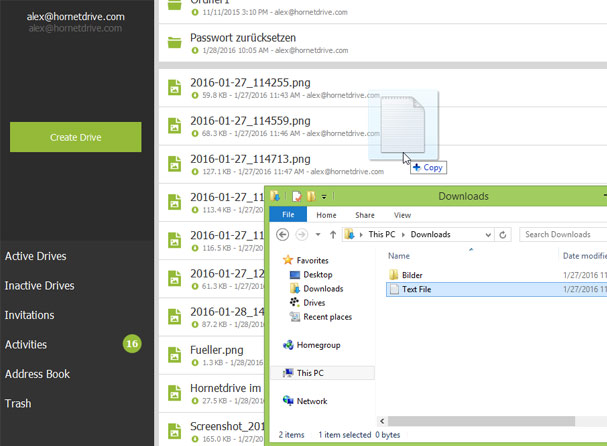This screenshot has width=607, height=446.
Task: Click the Explorer Refresh button
Action: click(504, 234)
